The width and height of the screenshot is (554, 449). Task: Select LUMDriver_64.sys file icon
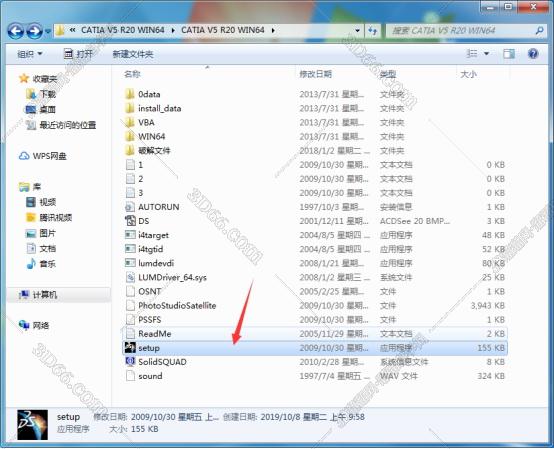(x=130, y=277)
